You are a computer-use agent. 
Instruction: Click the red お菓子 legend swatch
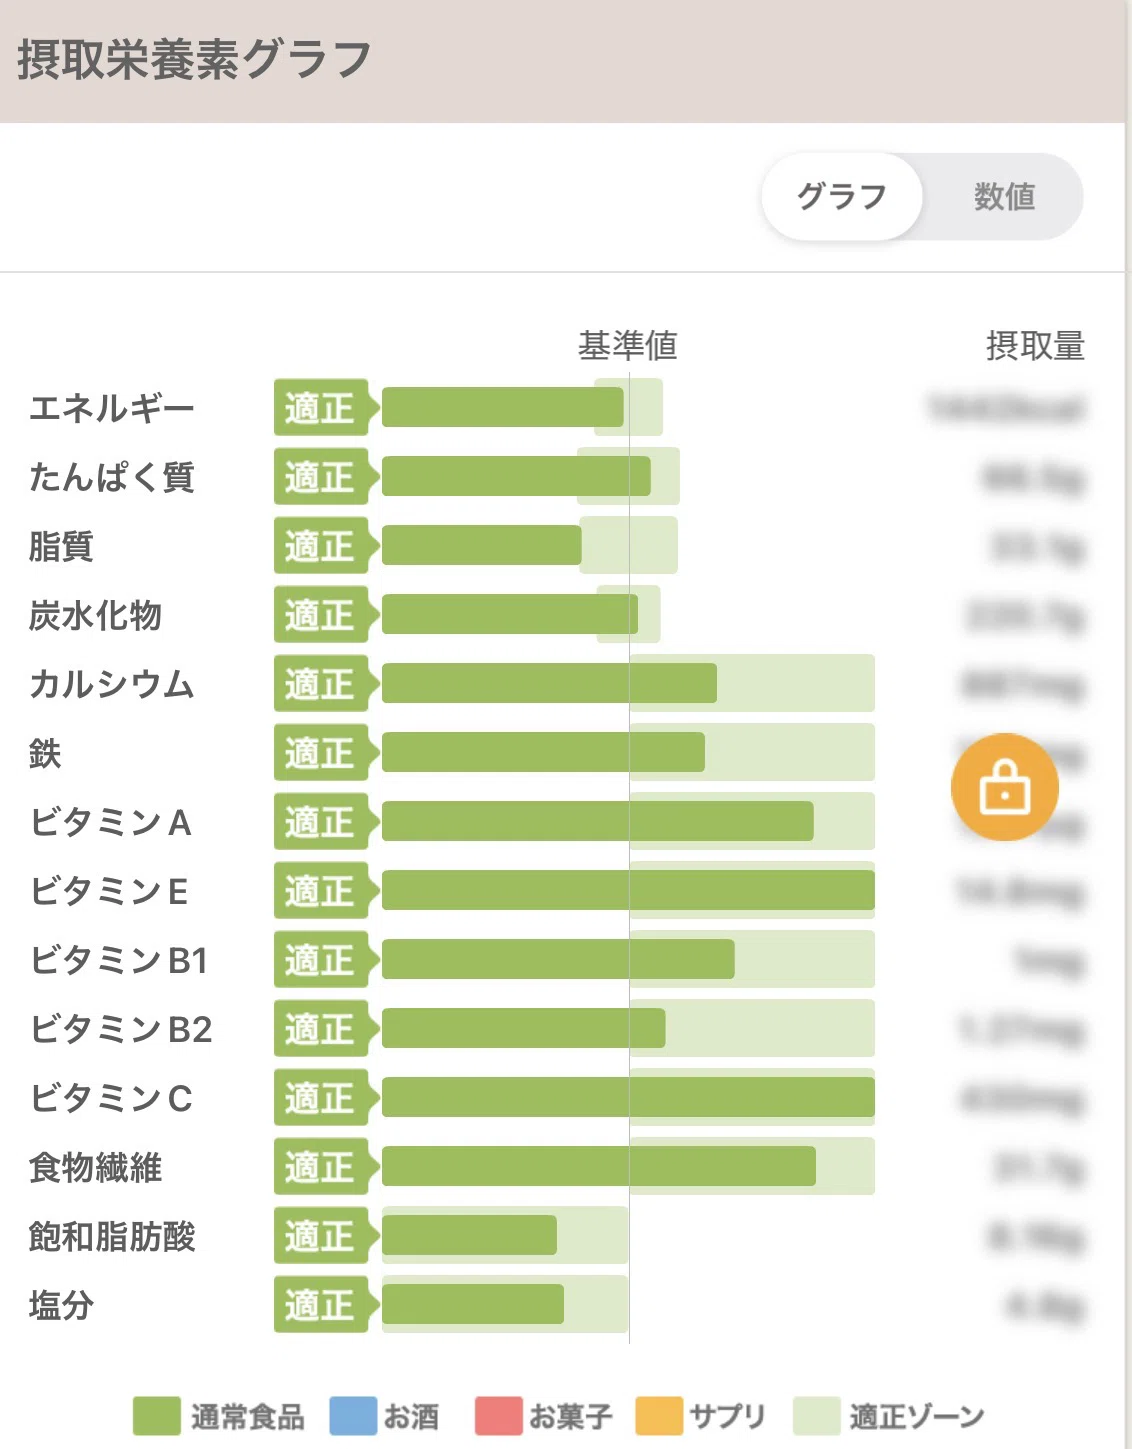(x=498, y=1416)
